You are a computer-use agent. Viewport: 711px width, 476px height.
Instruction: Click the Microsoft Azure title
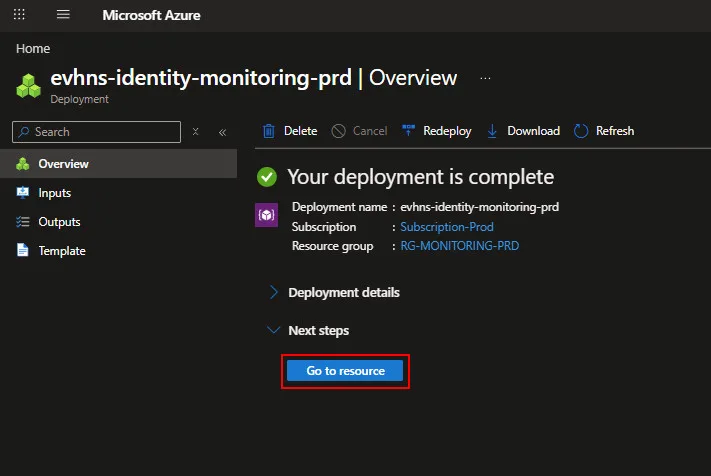click(151, 15)
